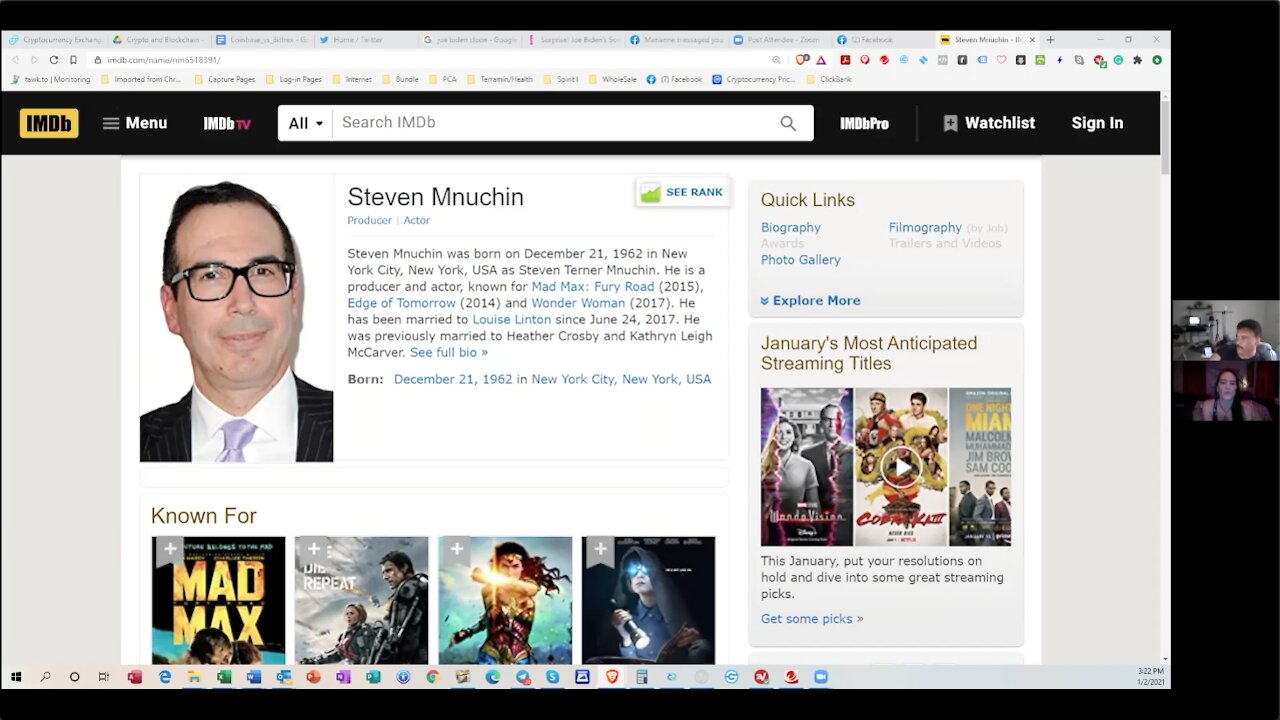
Task: Focus the Search IMDb input field
Action: coord(548,123)
